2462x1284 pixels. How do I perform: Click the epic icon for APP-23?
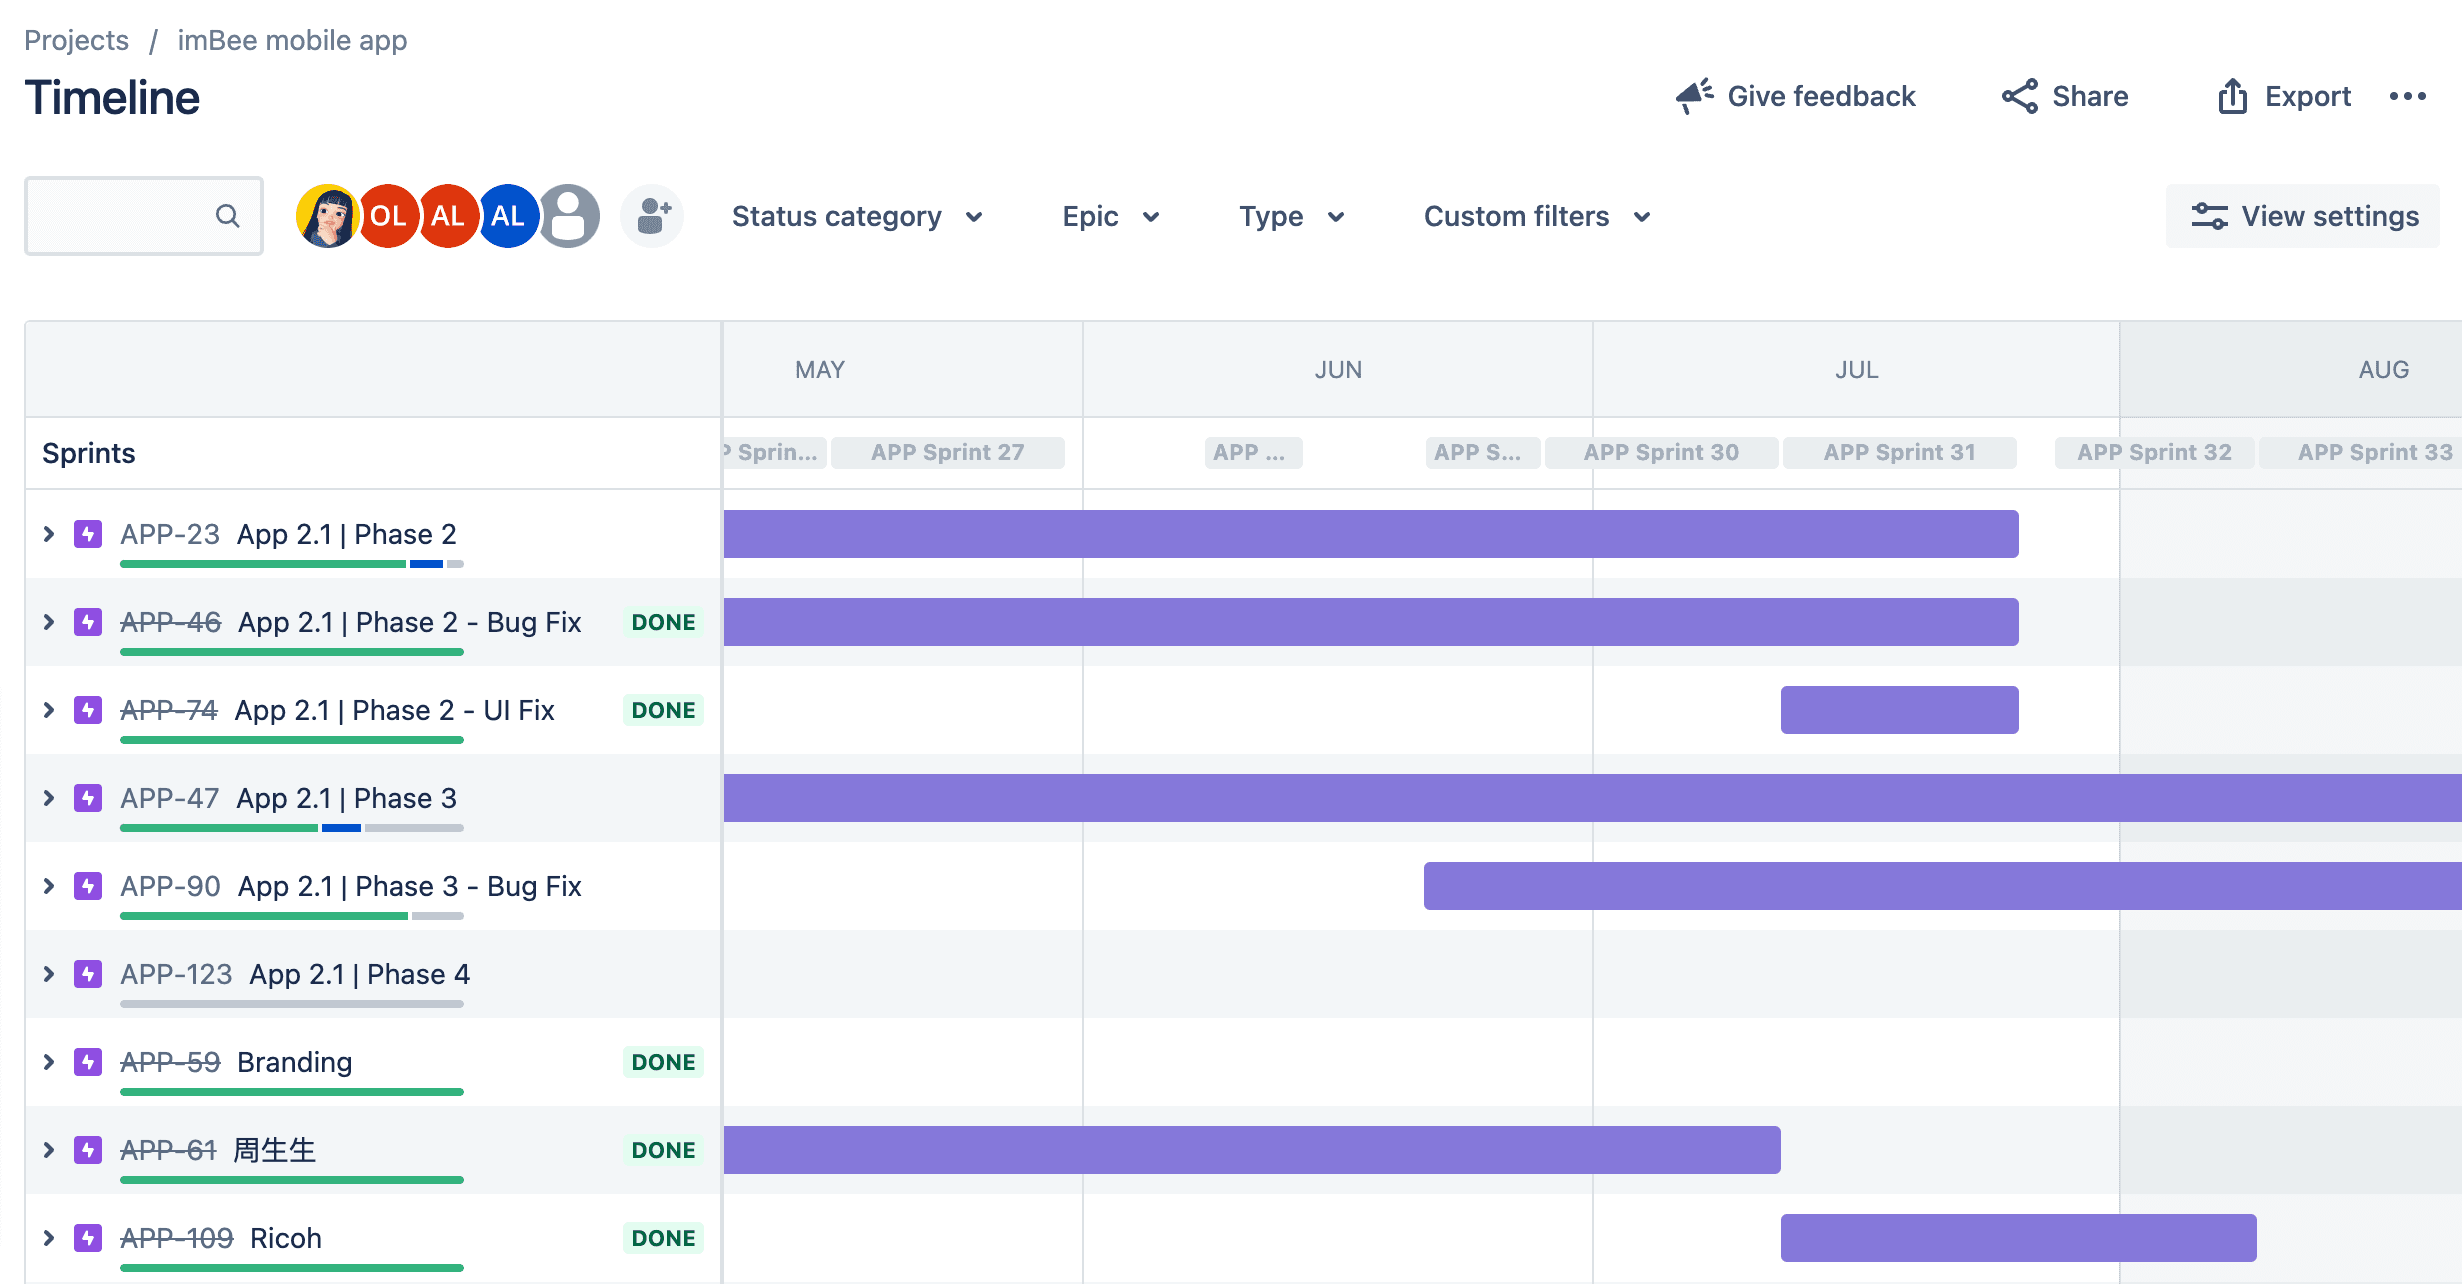88,534
